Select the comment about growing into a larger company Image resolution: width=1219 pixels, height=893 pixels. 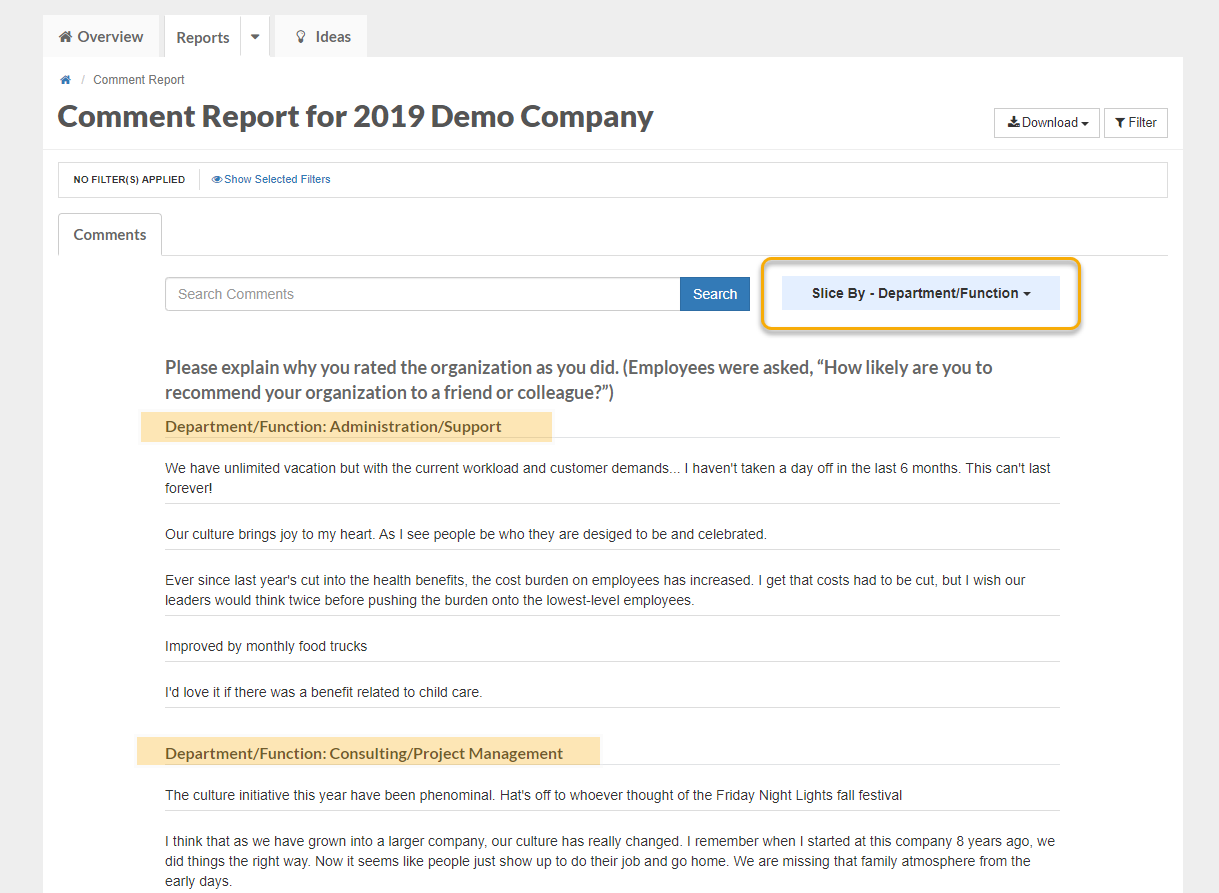[612, 862]
